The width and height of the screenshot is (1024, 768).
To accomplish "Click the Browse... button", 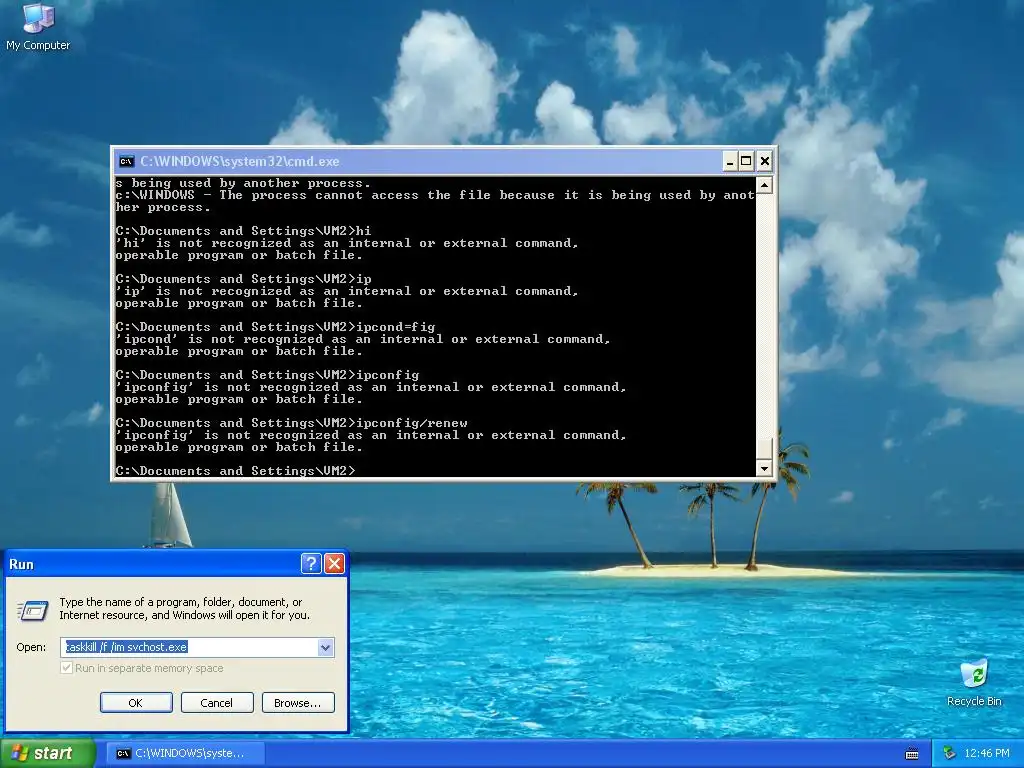I will tap(298, 703).
